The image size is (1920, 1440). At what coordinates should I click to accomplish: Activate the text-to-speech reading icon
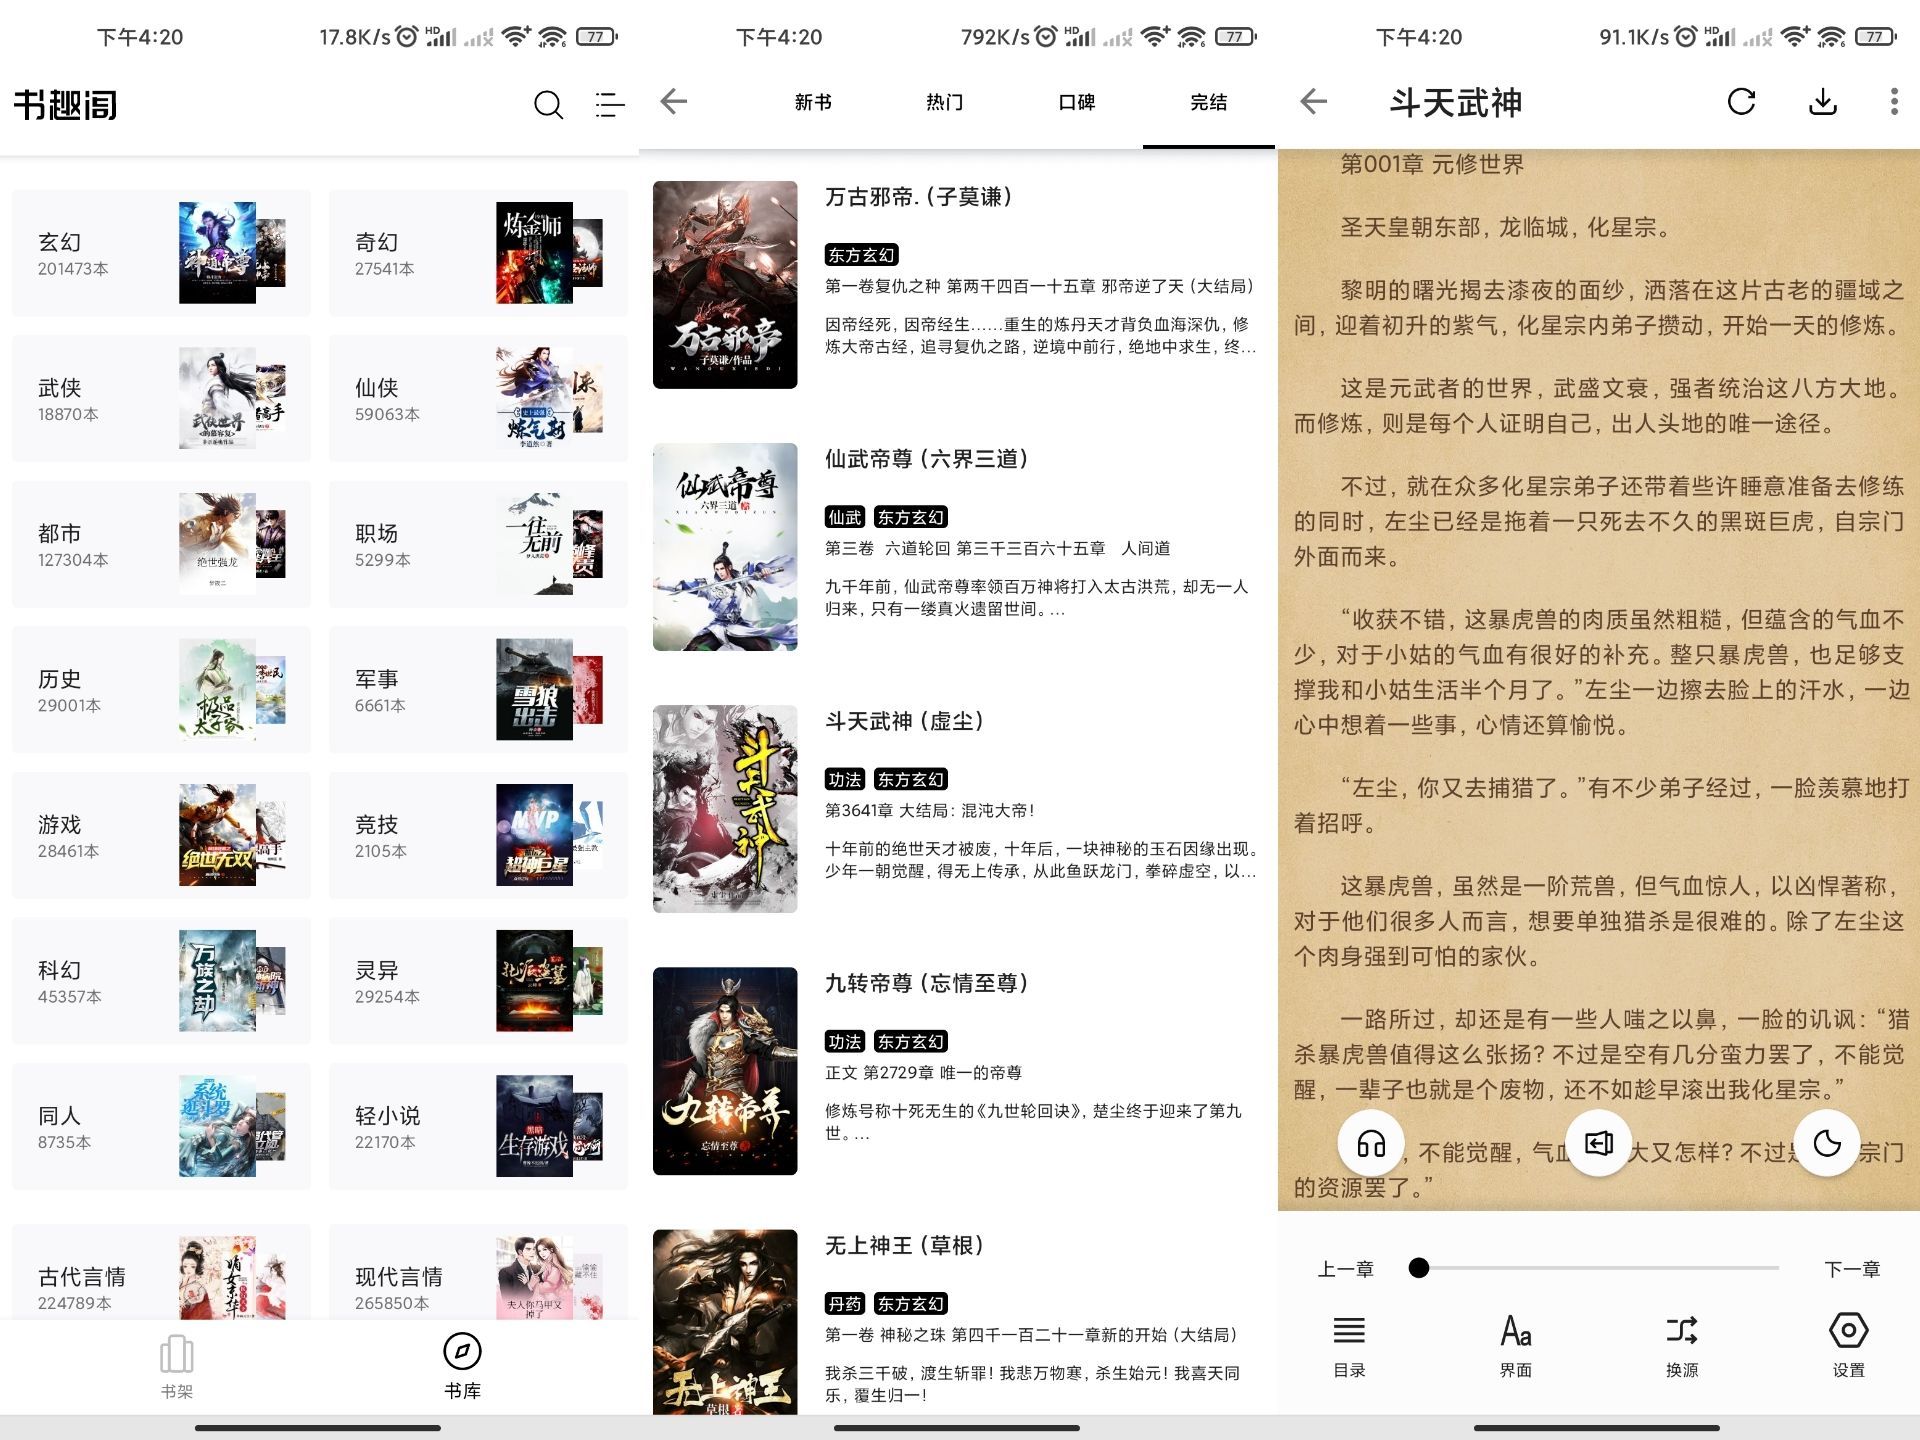point(1598,1143)
